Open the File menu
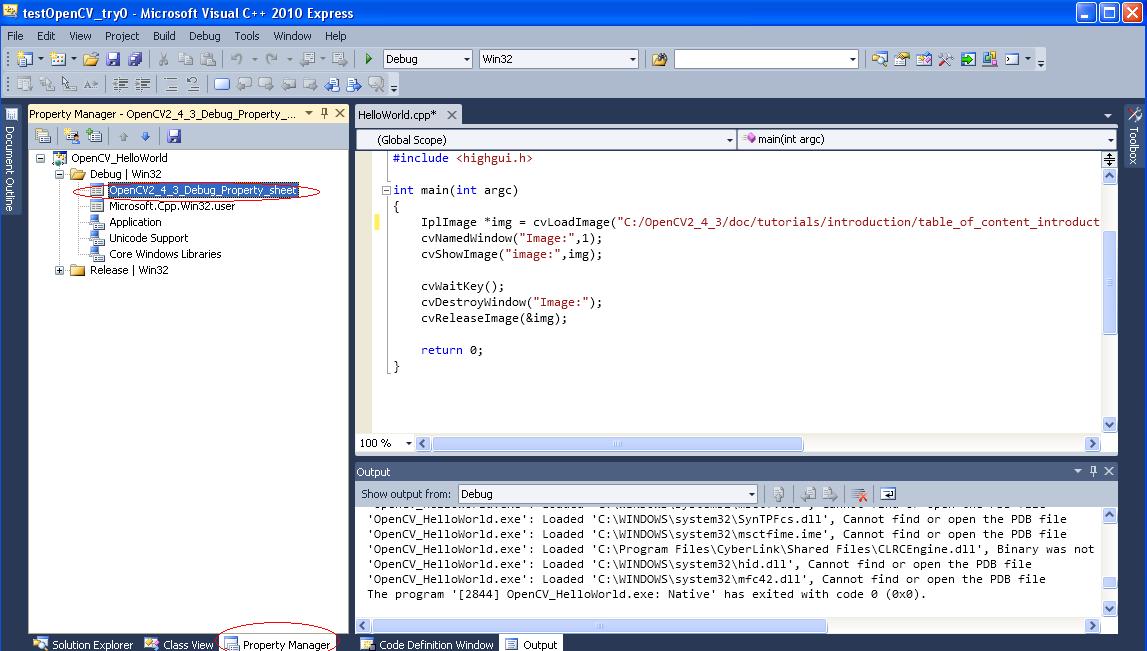This screenshot has height=651, width=1147. 15,36
